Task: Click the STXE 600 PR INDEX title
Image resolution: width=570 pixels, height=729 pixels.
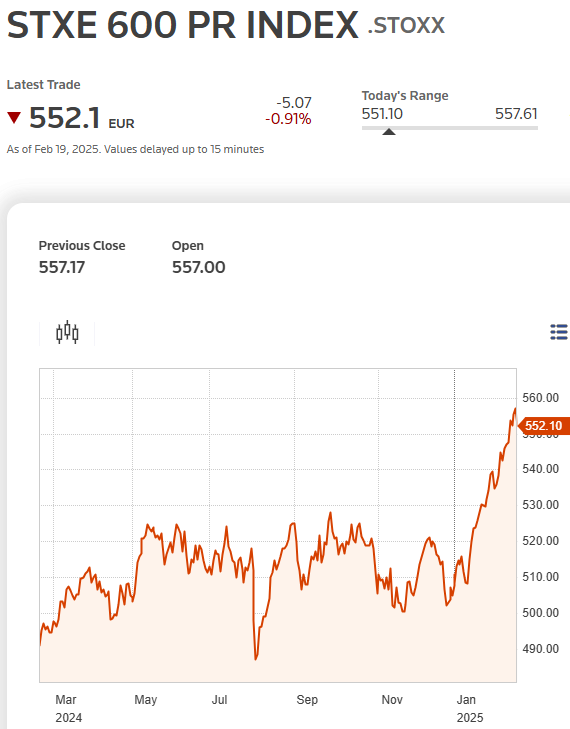Action: [x=183, y=25]
